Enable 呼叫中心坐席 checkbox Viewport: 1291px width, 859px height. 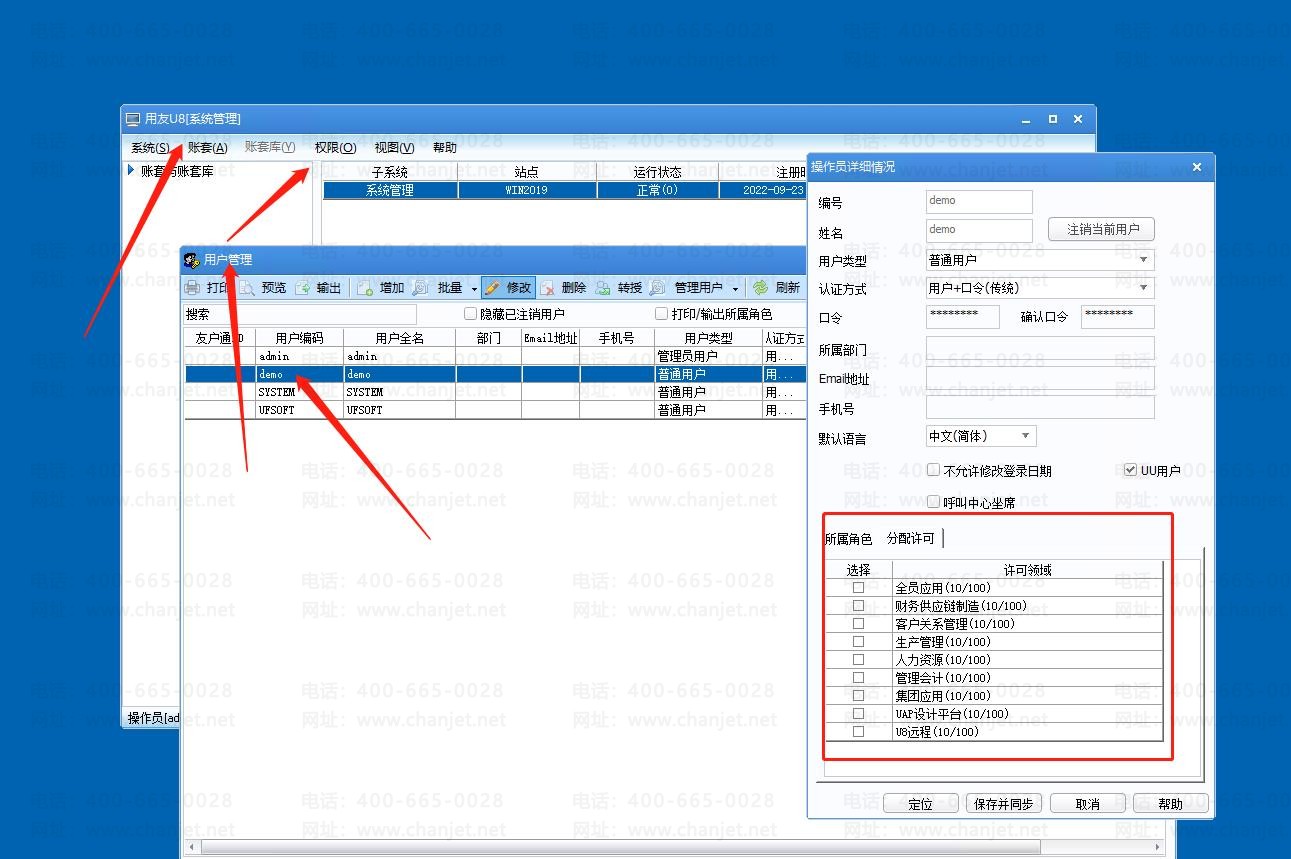(933, 502)
